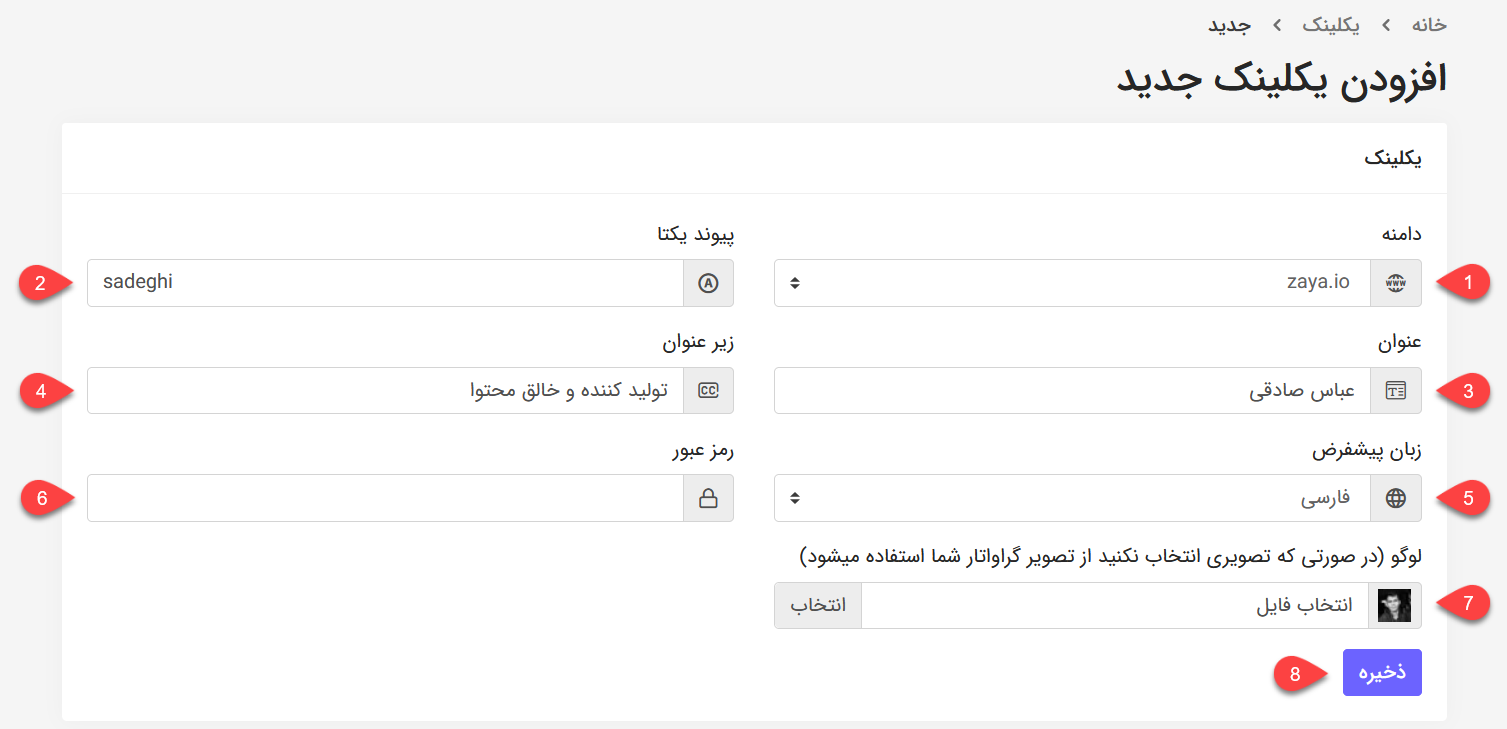Click the انتخاب فایل file input area
The height and width of the screenshot is (729, 1507).
tap(1115, 605)
